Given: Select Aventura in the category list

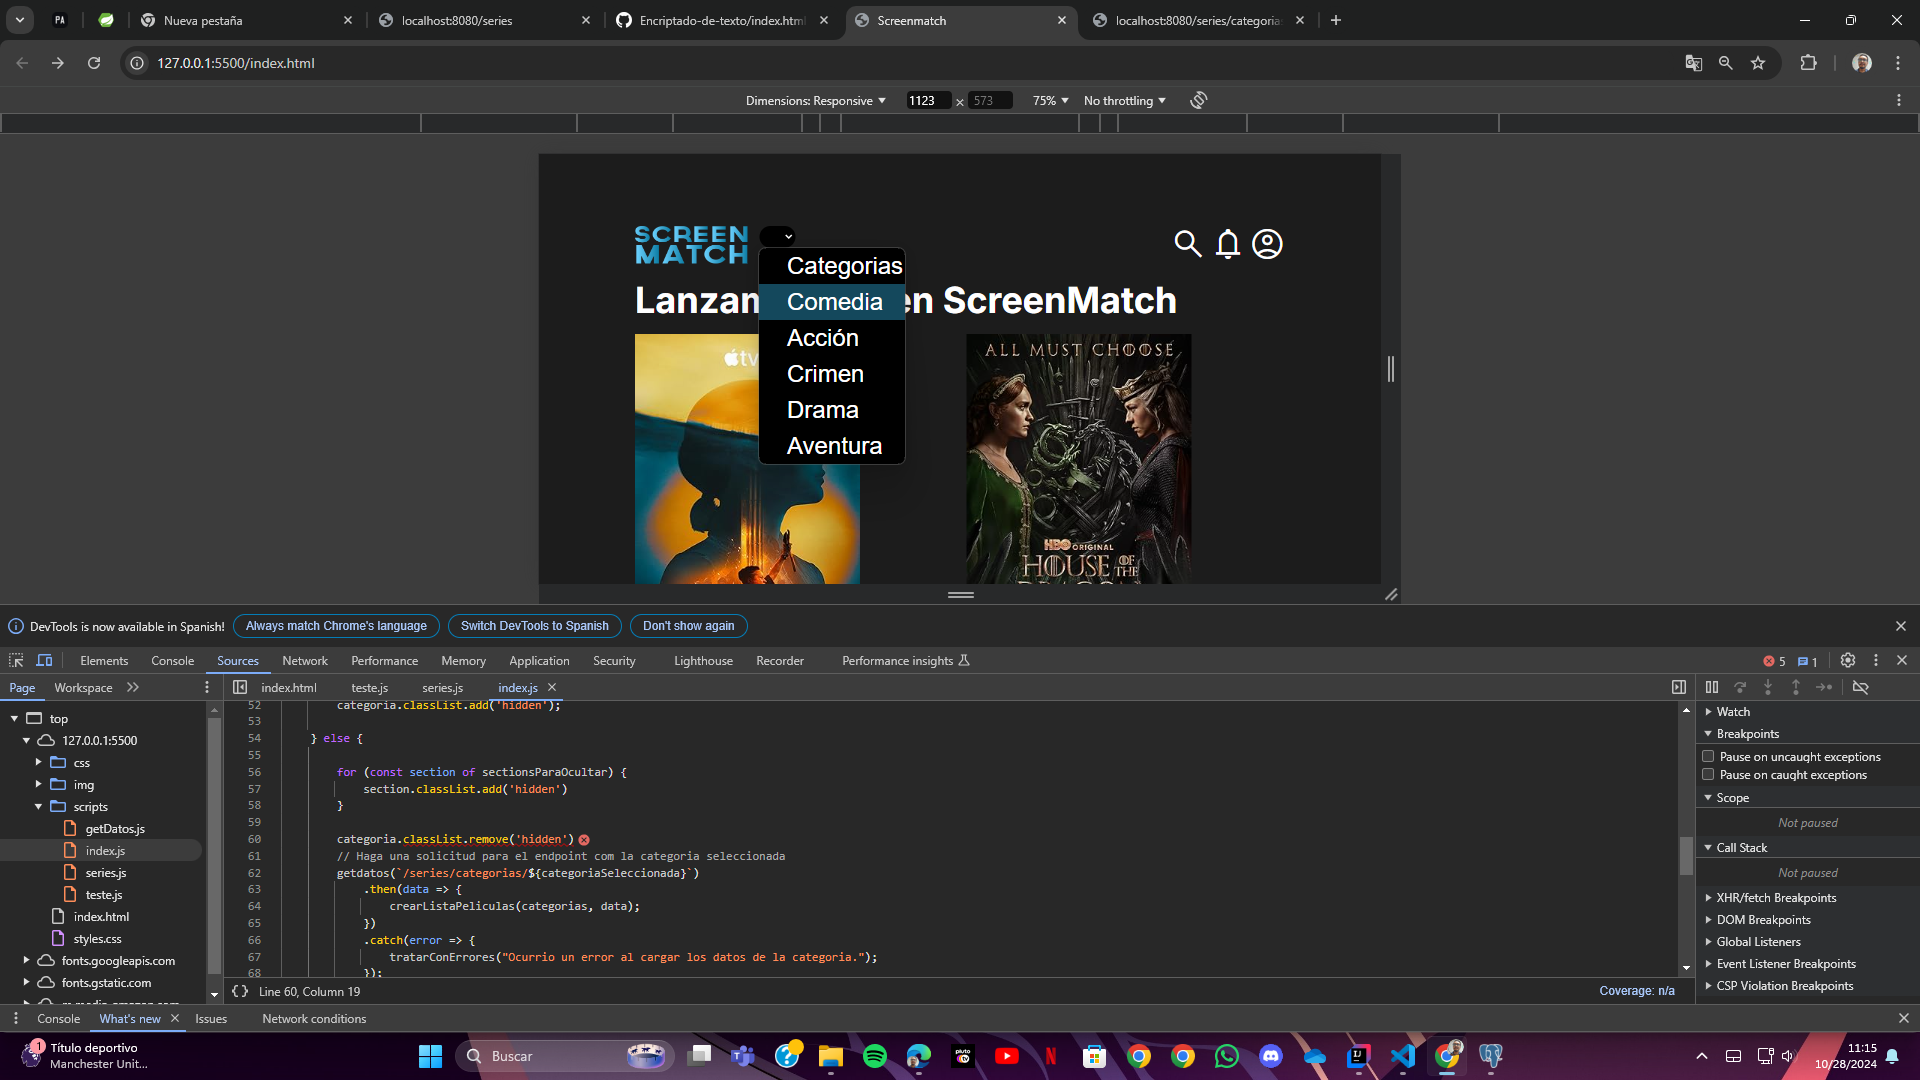Looking at the screenshot, I should (832, 446).
